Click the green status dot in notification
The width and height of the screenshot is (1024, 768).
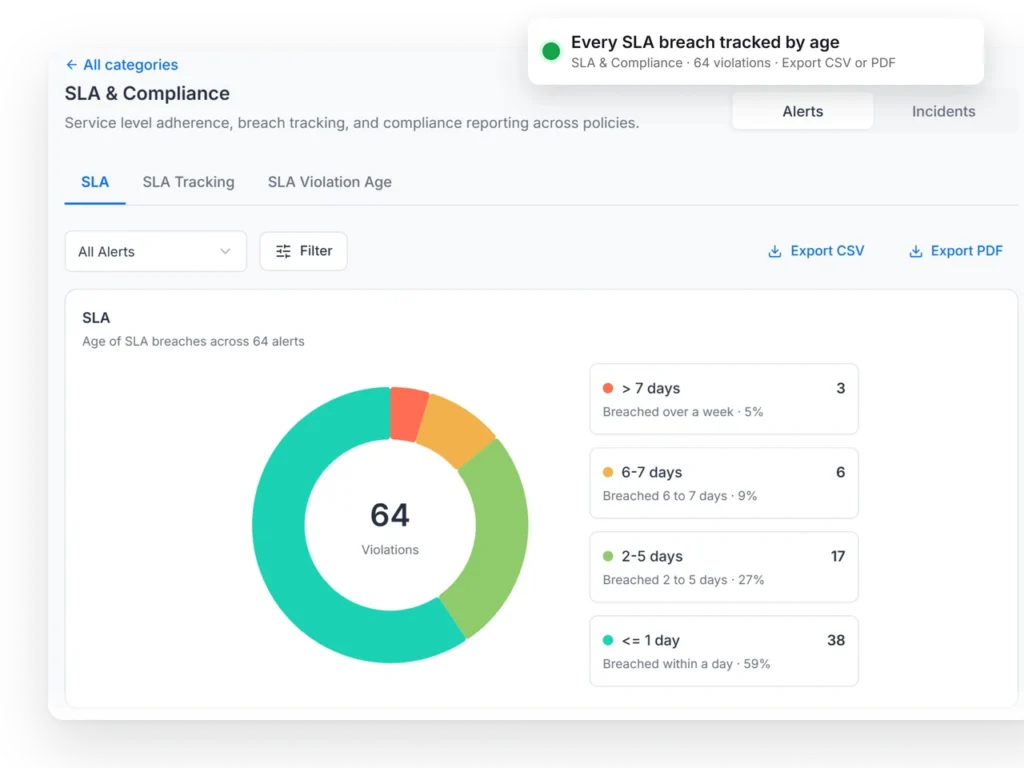(551, 51)
